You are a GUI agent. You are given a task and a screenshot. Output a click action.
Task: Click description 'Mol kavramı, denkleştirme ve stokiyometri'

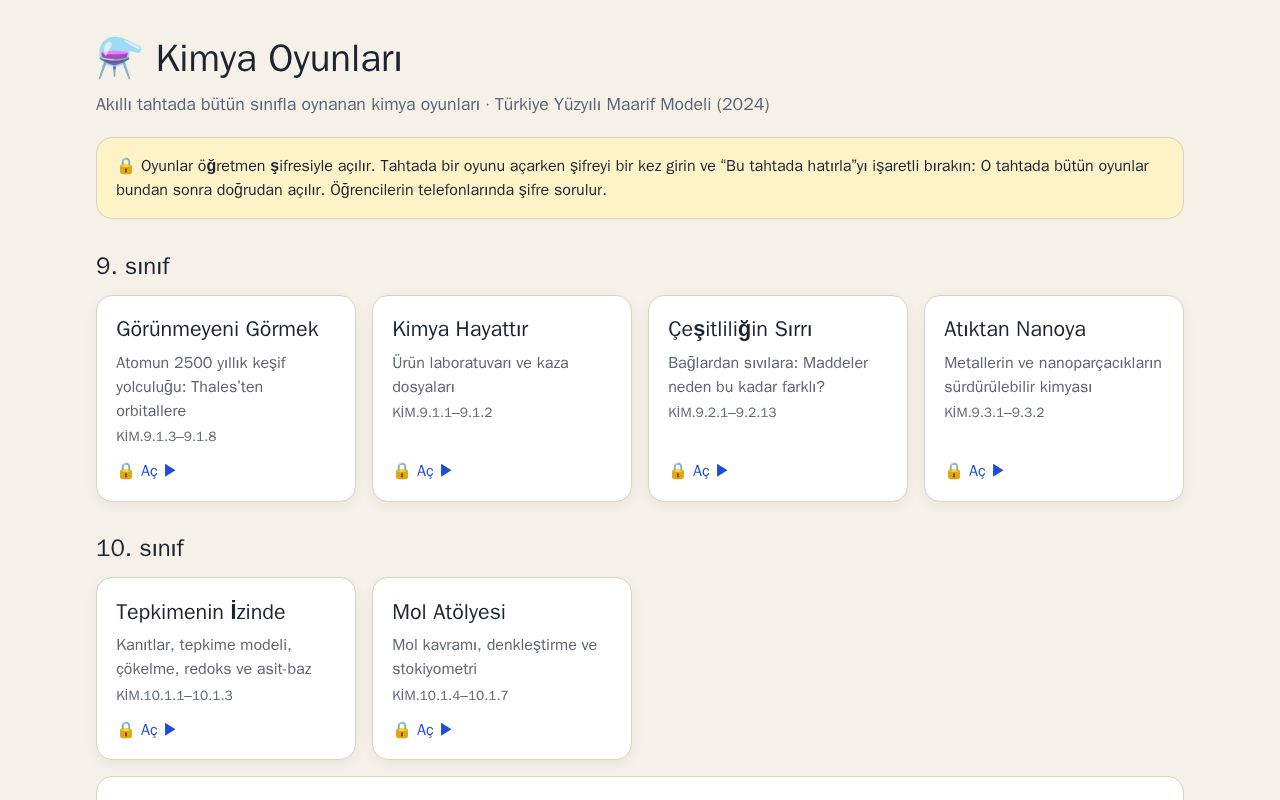(494, 657)
